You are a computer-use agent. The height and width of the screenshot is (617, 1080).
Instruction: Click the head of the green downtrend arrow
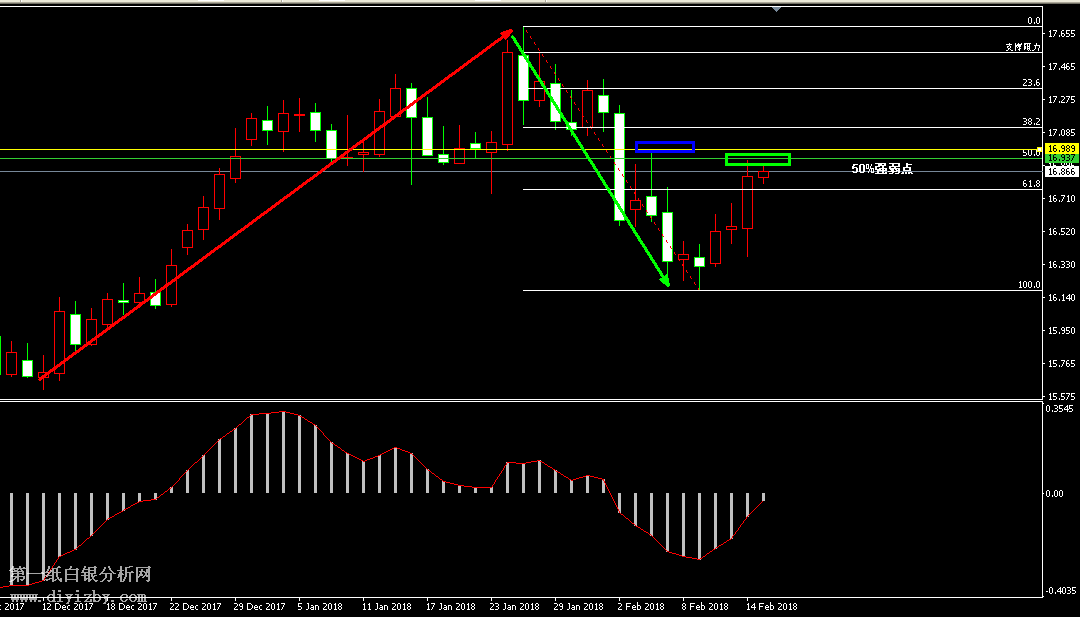665,283
